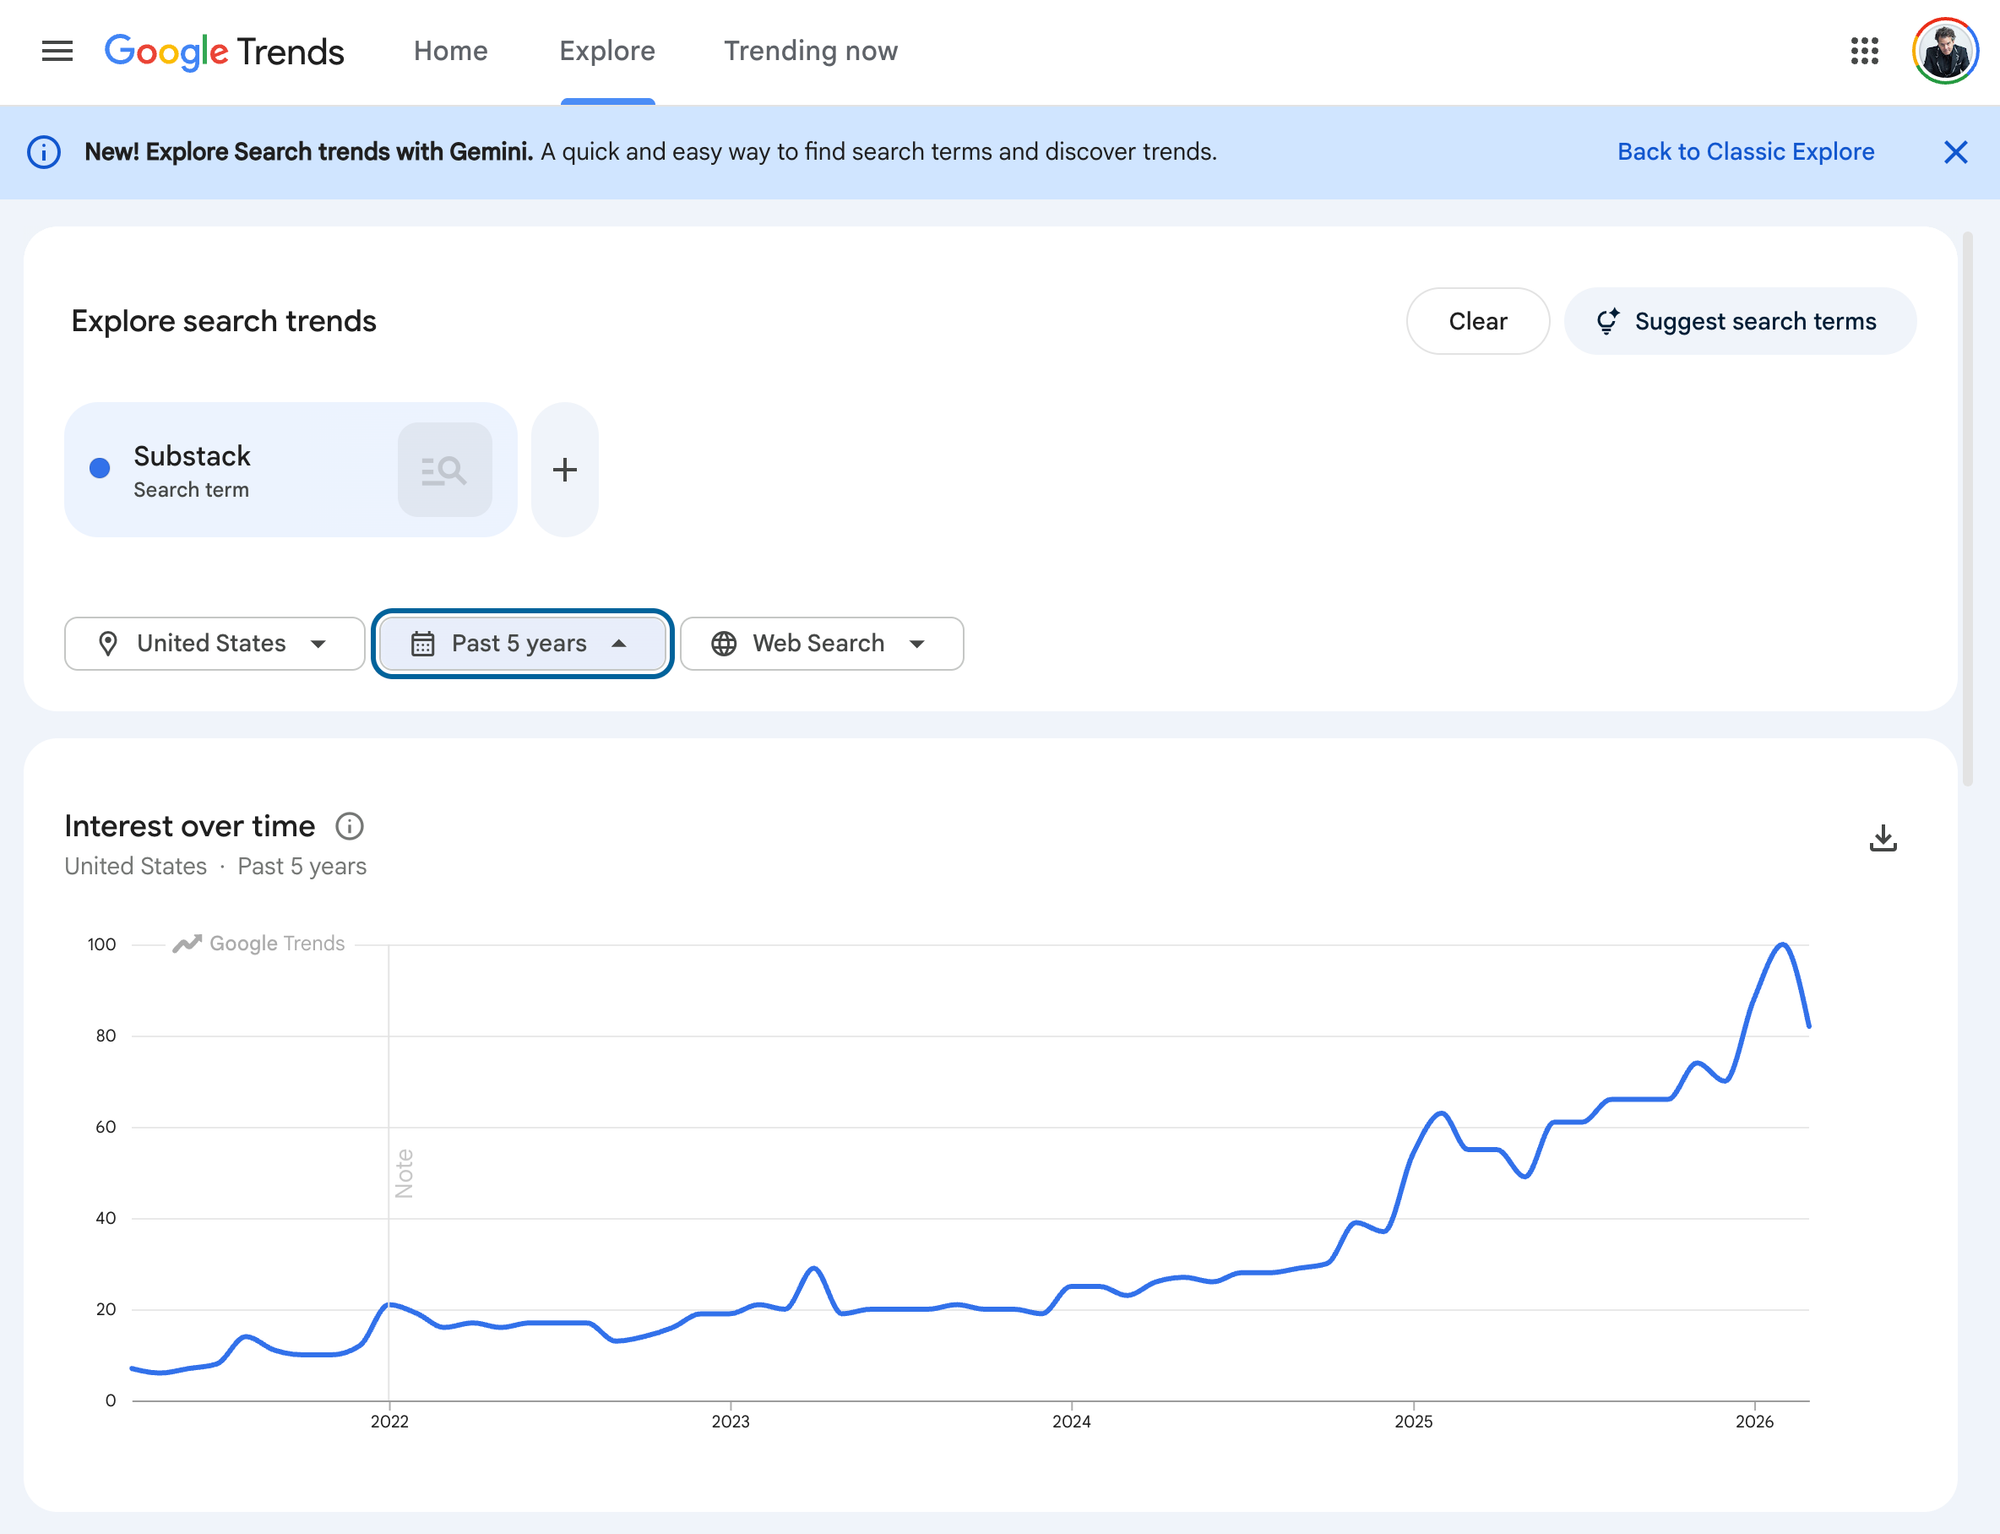Screen dimensions: 2000x1534
Task: Click the search details icon on Substack chip
Action: pyautogui.click(x=444, y=470)
